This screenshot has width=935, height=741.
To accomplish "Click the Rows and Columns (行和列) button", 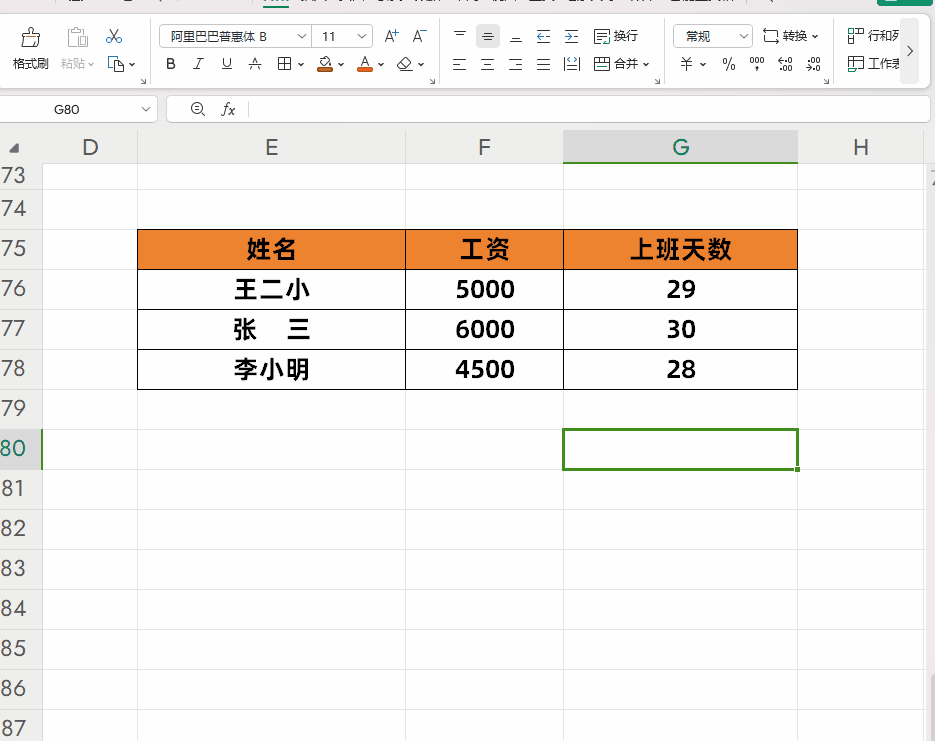I will [x=873, y=36].
